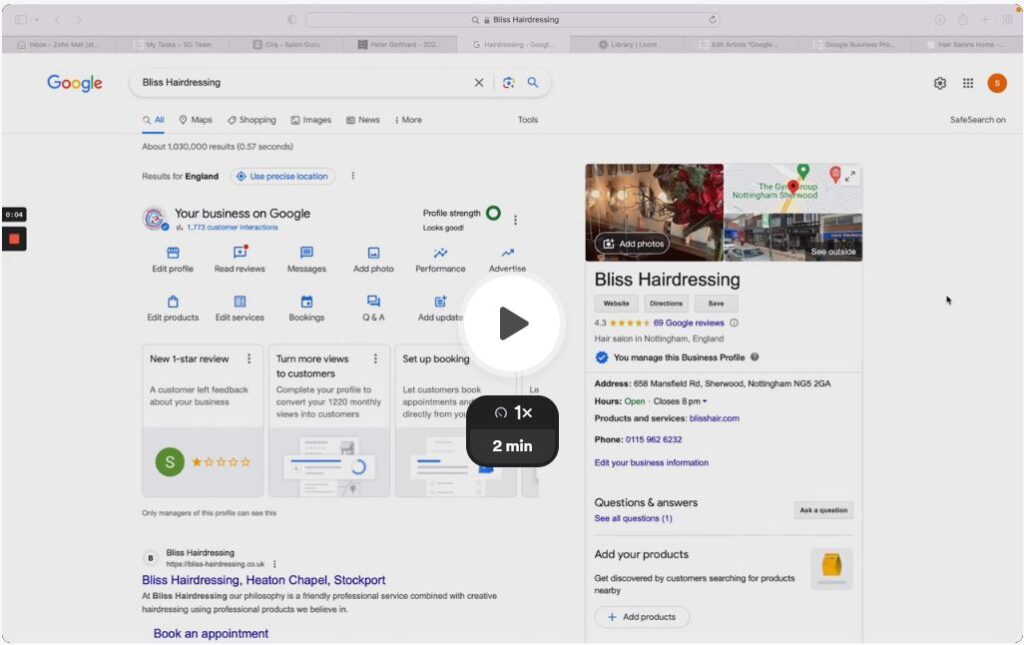Open Performance icon
1024x645 pixels.
[440, 253]
